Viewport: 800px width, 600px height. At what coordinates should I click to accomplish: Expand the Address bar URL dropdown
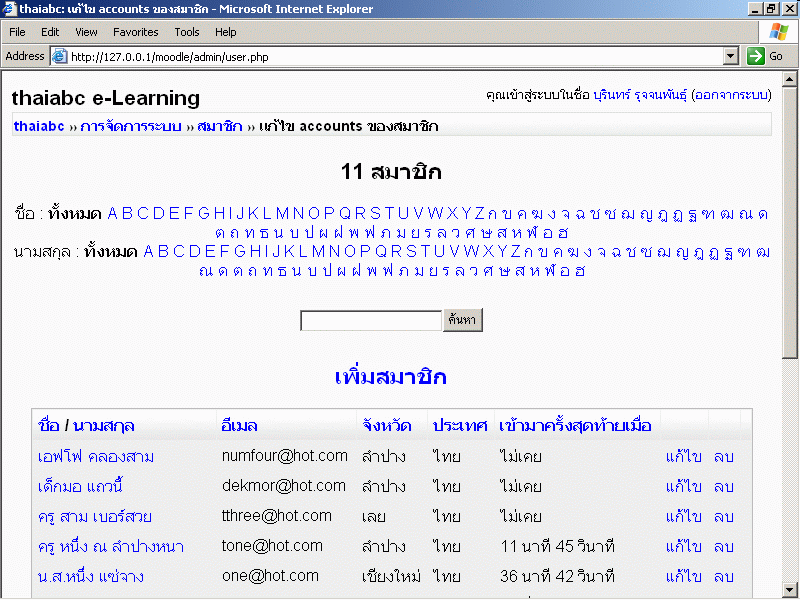point(730,57)
